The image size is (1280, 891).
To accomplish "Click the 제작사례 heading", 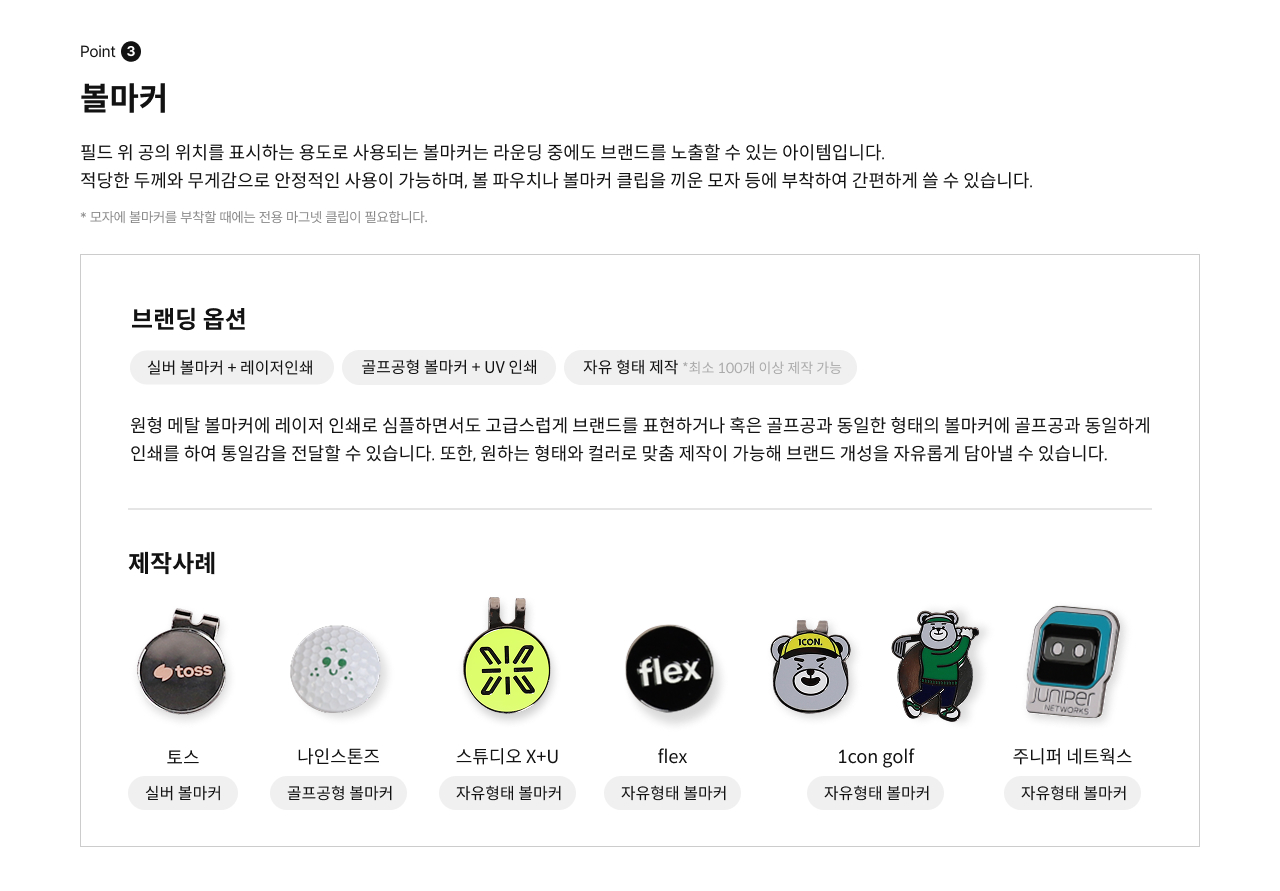I will click(172, 563).
